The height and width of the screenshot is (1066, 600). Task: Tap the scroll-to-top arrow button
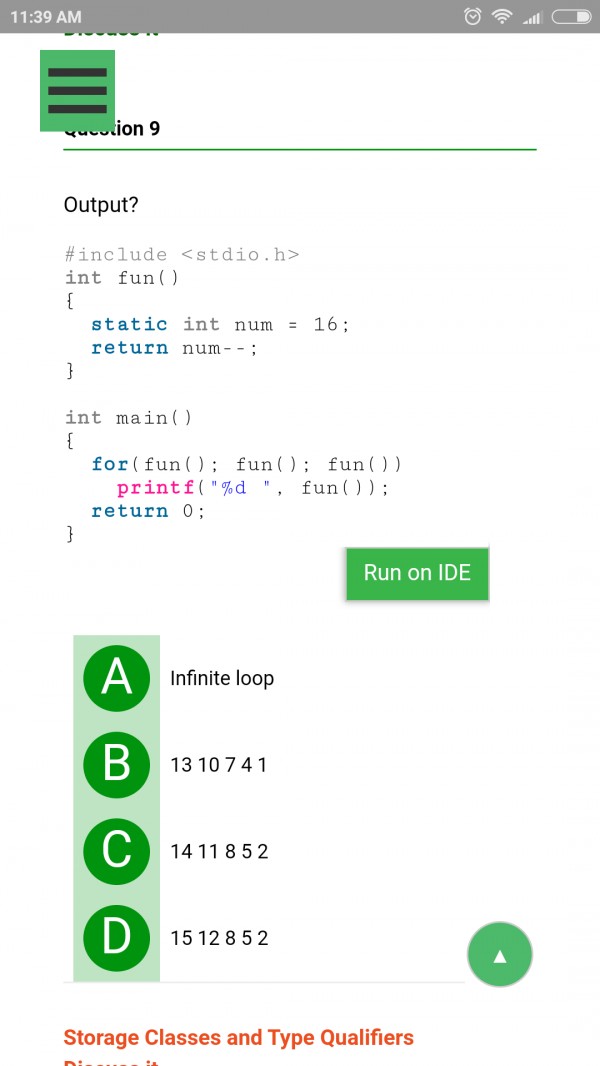coord(499,954)
